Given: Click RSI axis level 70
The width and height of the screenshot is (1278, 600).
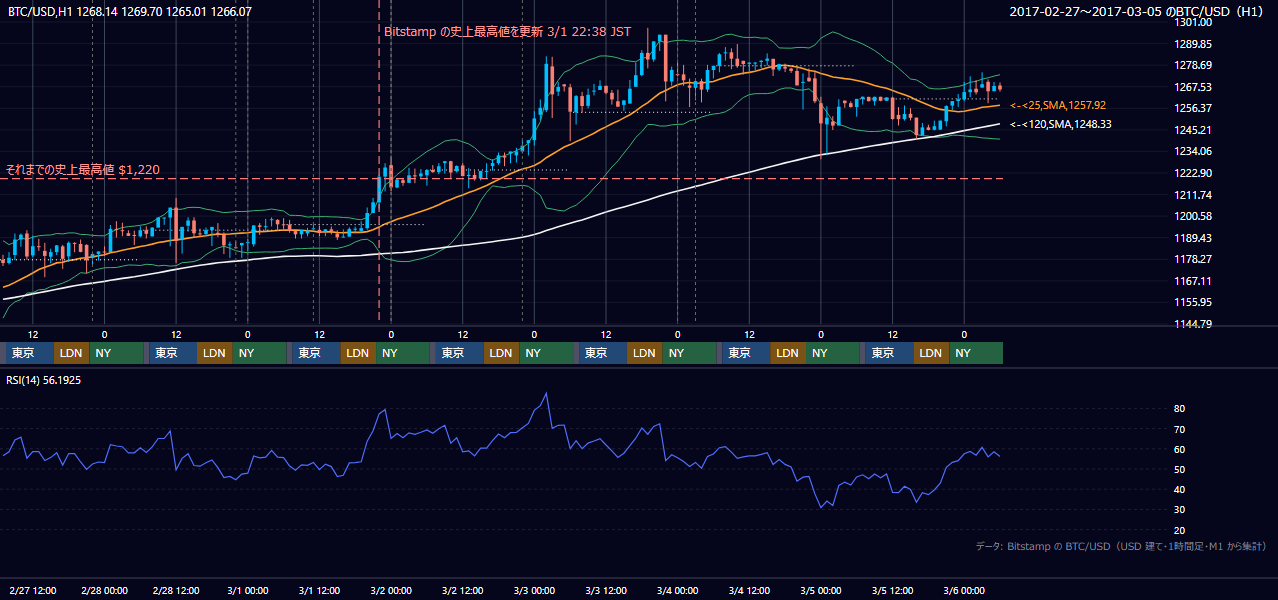Looking at the screenshot, I should tap(1179, 429).
